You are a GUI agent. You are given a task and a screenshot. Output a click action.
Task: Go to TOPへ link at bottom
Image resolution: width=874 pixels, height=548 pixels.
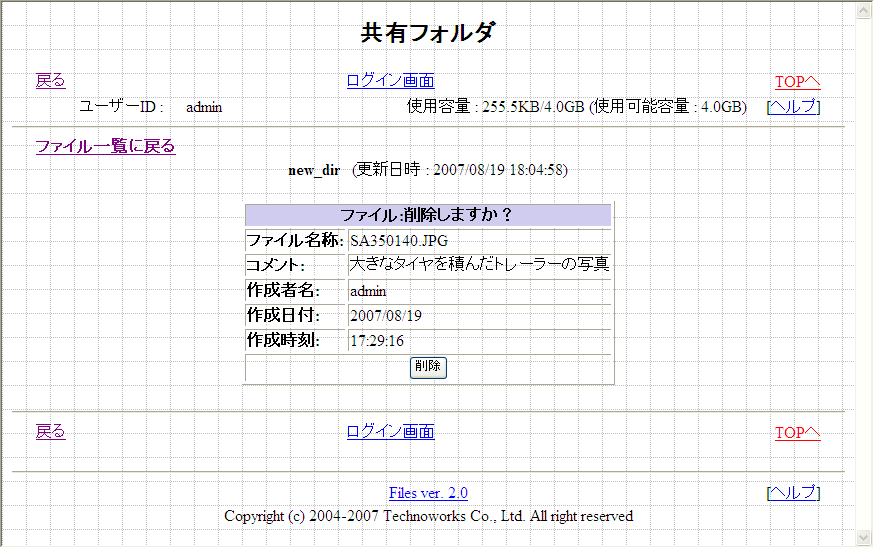(x=797, y=433)
